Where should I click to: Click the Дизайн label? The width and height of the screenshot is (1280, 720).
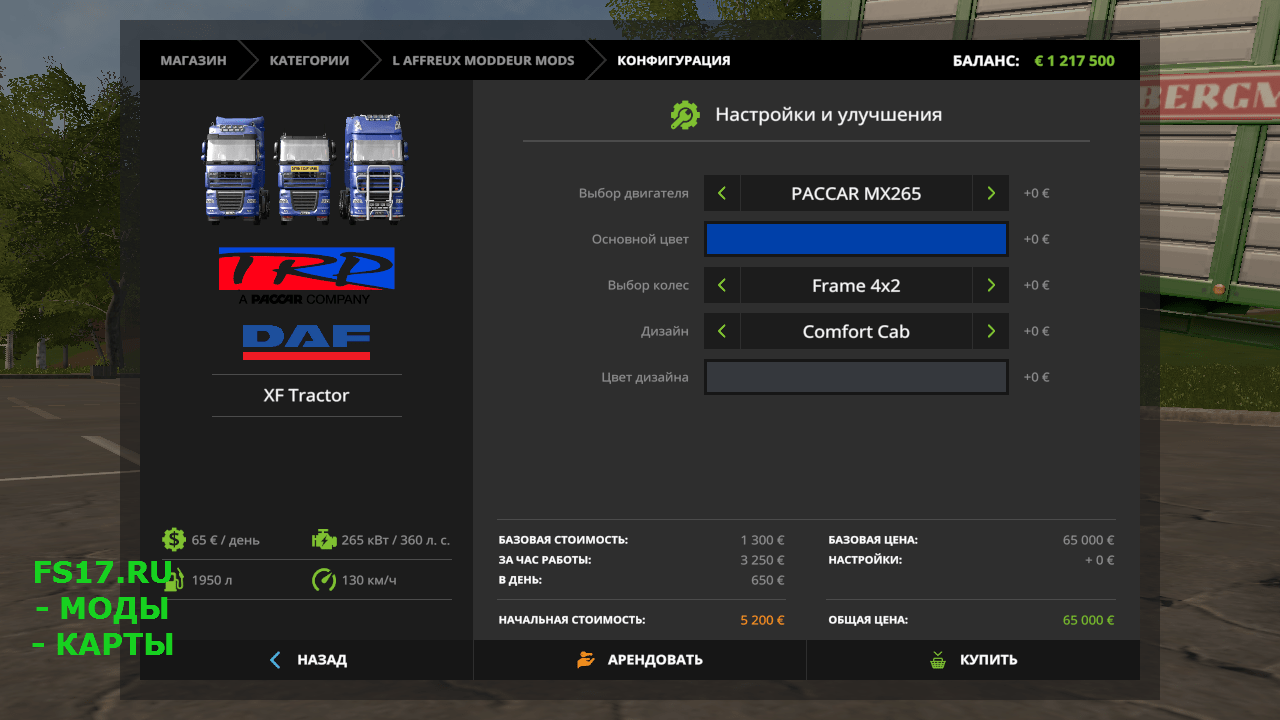point(664,331)
